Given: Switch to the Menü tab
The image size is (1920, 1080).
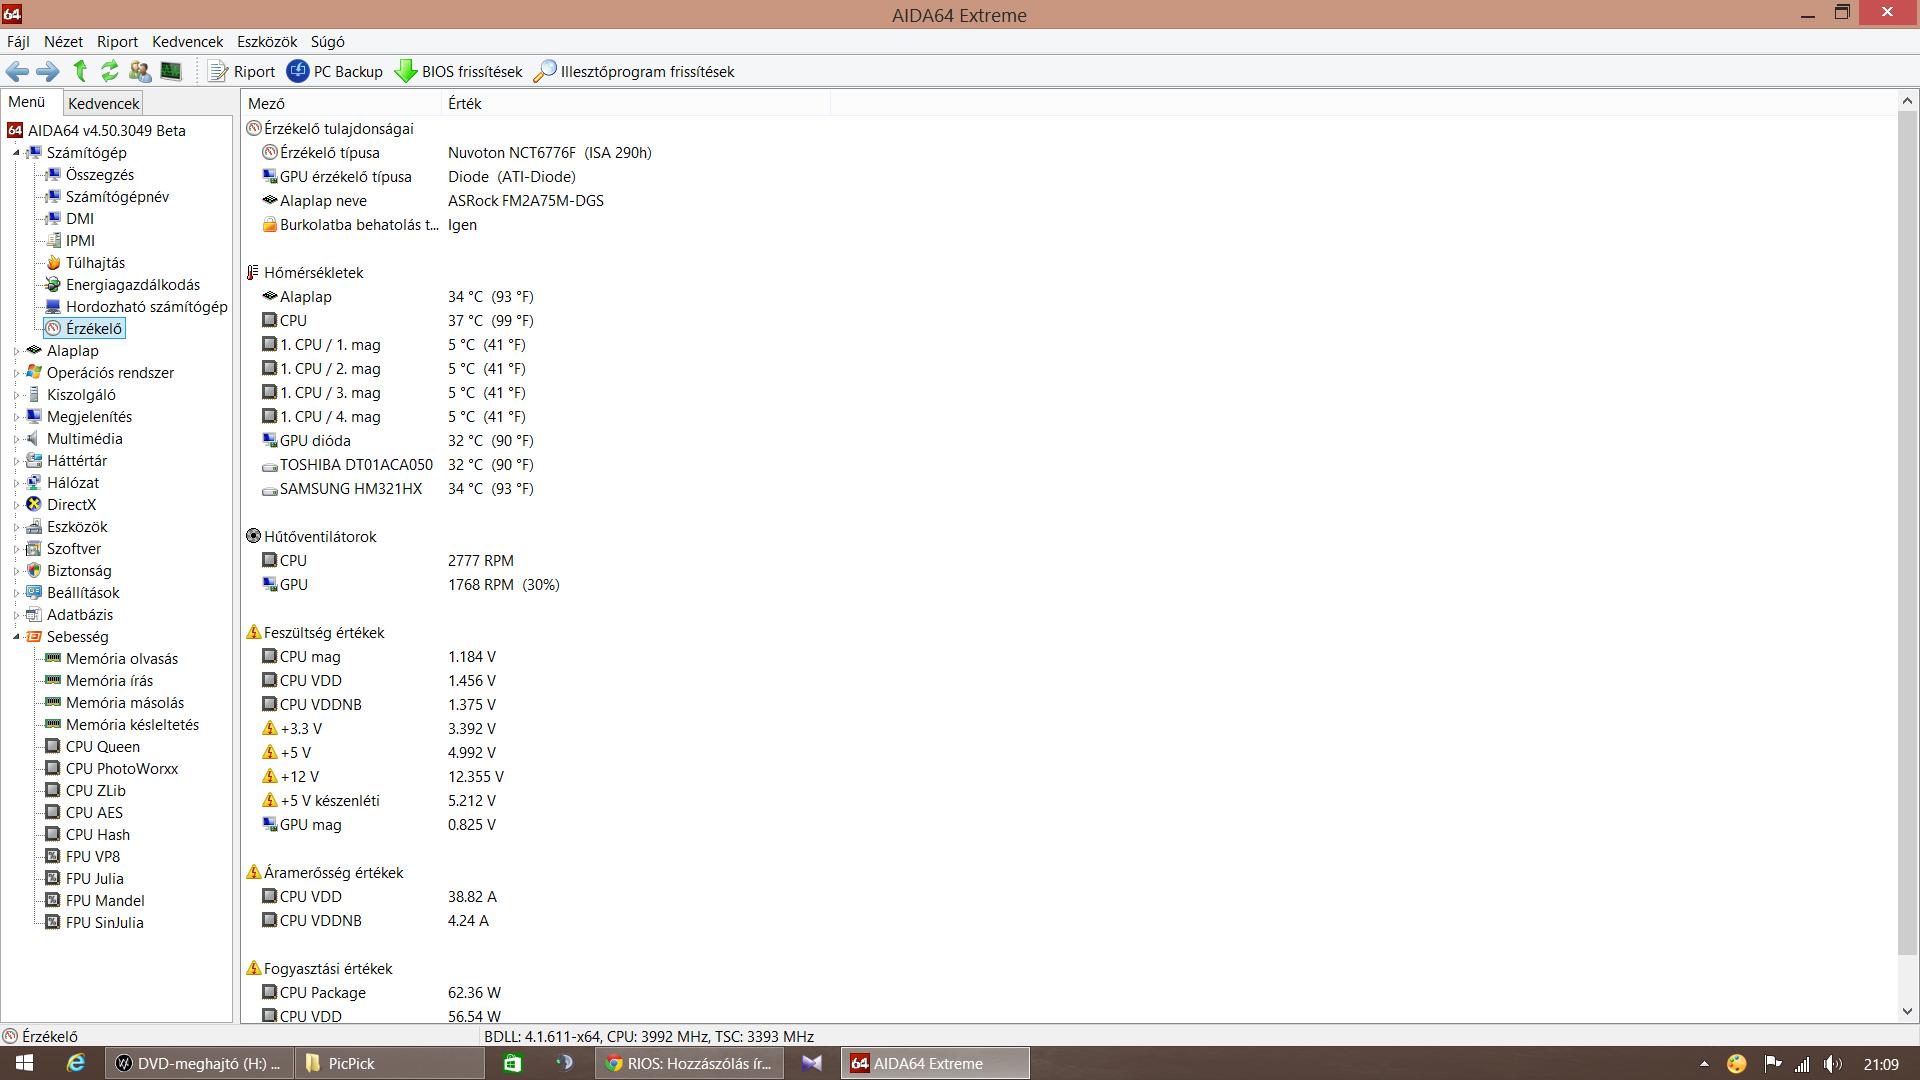Looking at the screenshot, I should click(27, 102).
